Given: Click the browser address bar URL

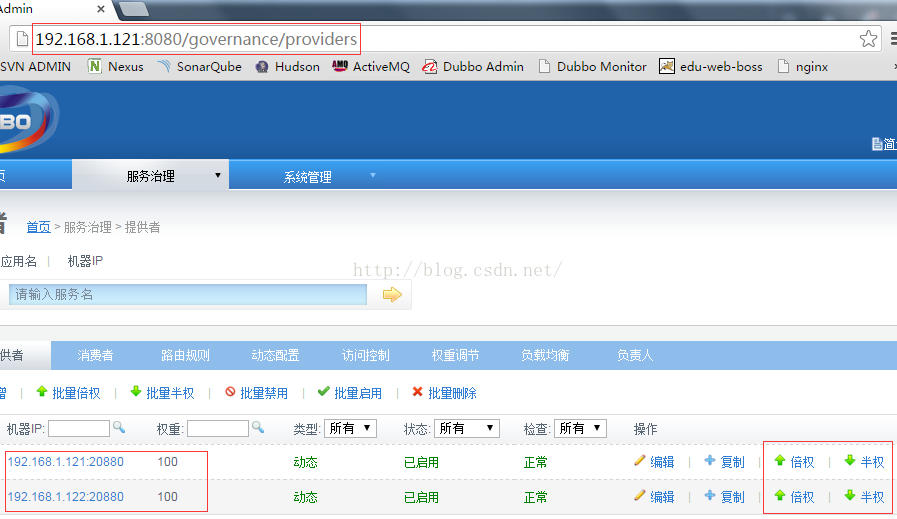Looking at the screenshot, I should coord(196,39).
